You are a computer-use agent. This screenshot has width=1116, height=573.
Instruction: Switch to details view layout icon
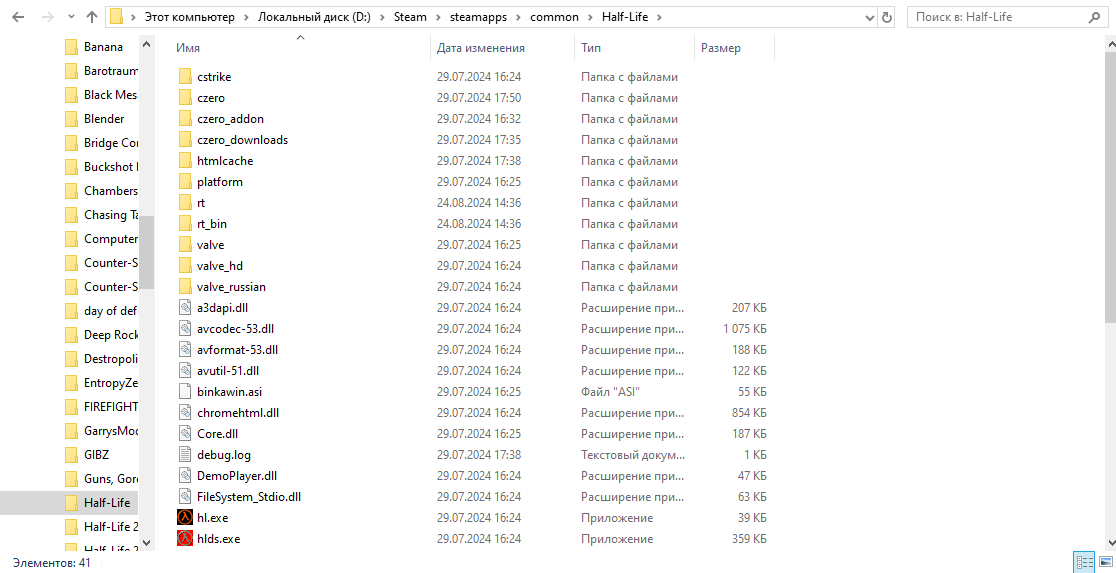point(1085,562)
